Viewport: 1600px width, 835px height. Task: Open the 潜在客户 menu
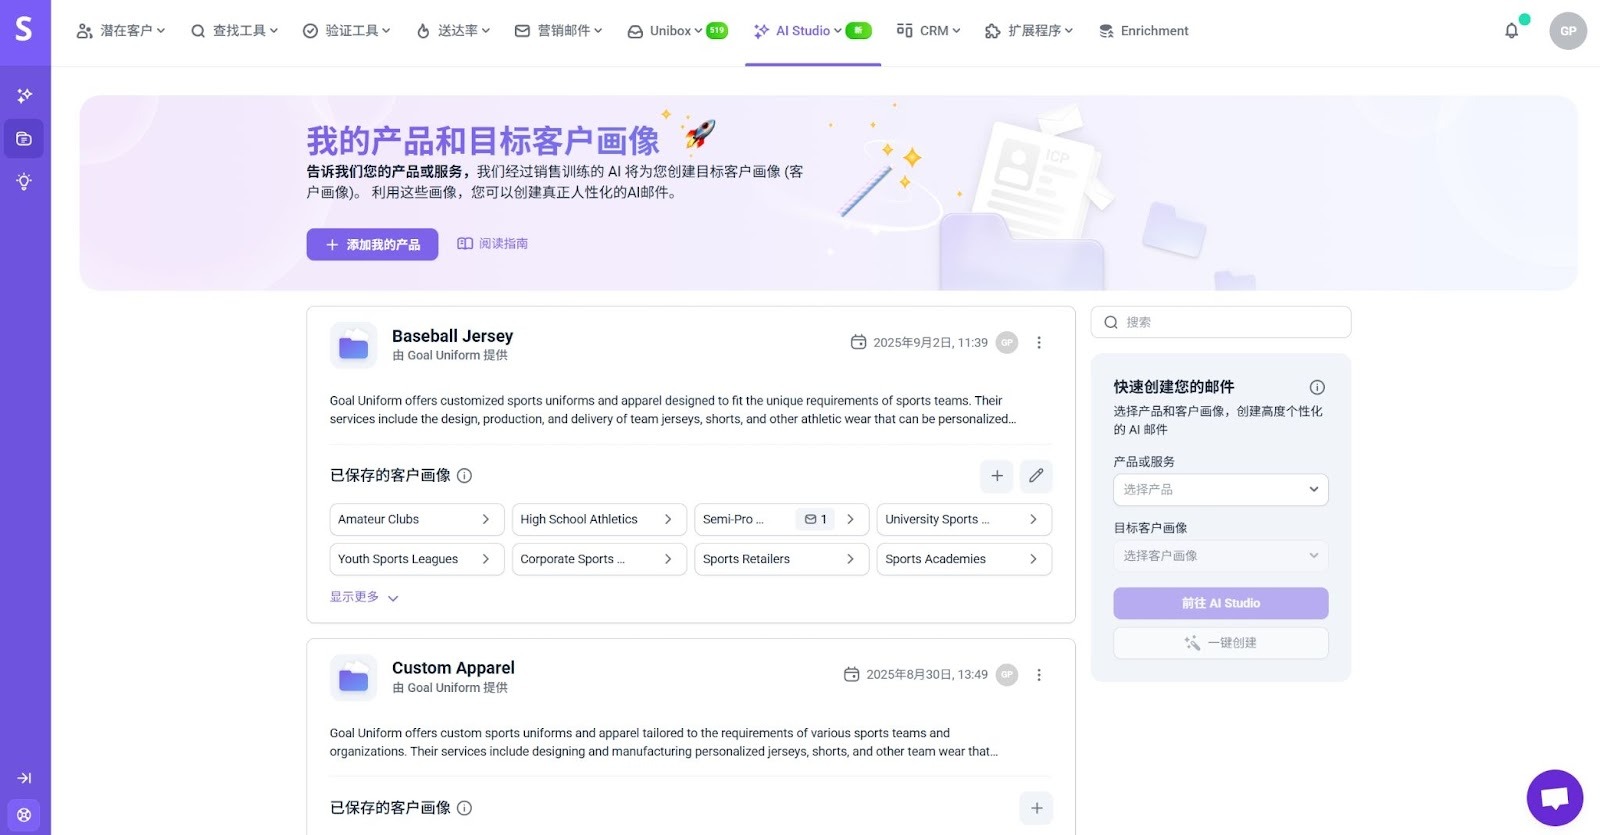121,31
